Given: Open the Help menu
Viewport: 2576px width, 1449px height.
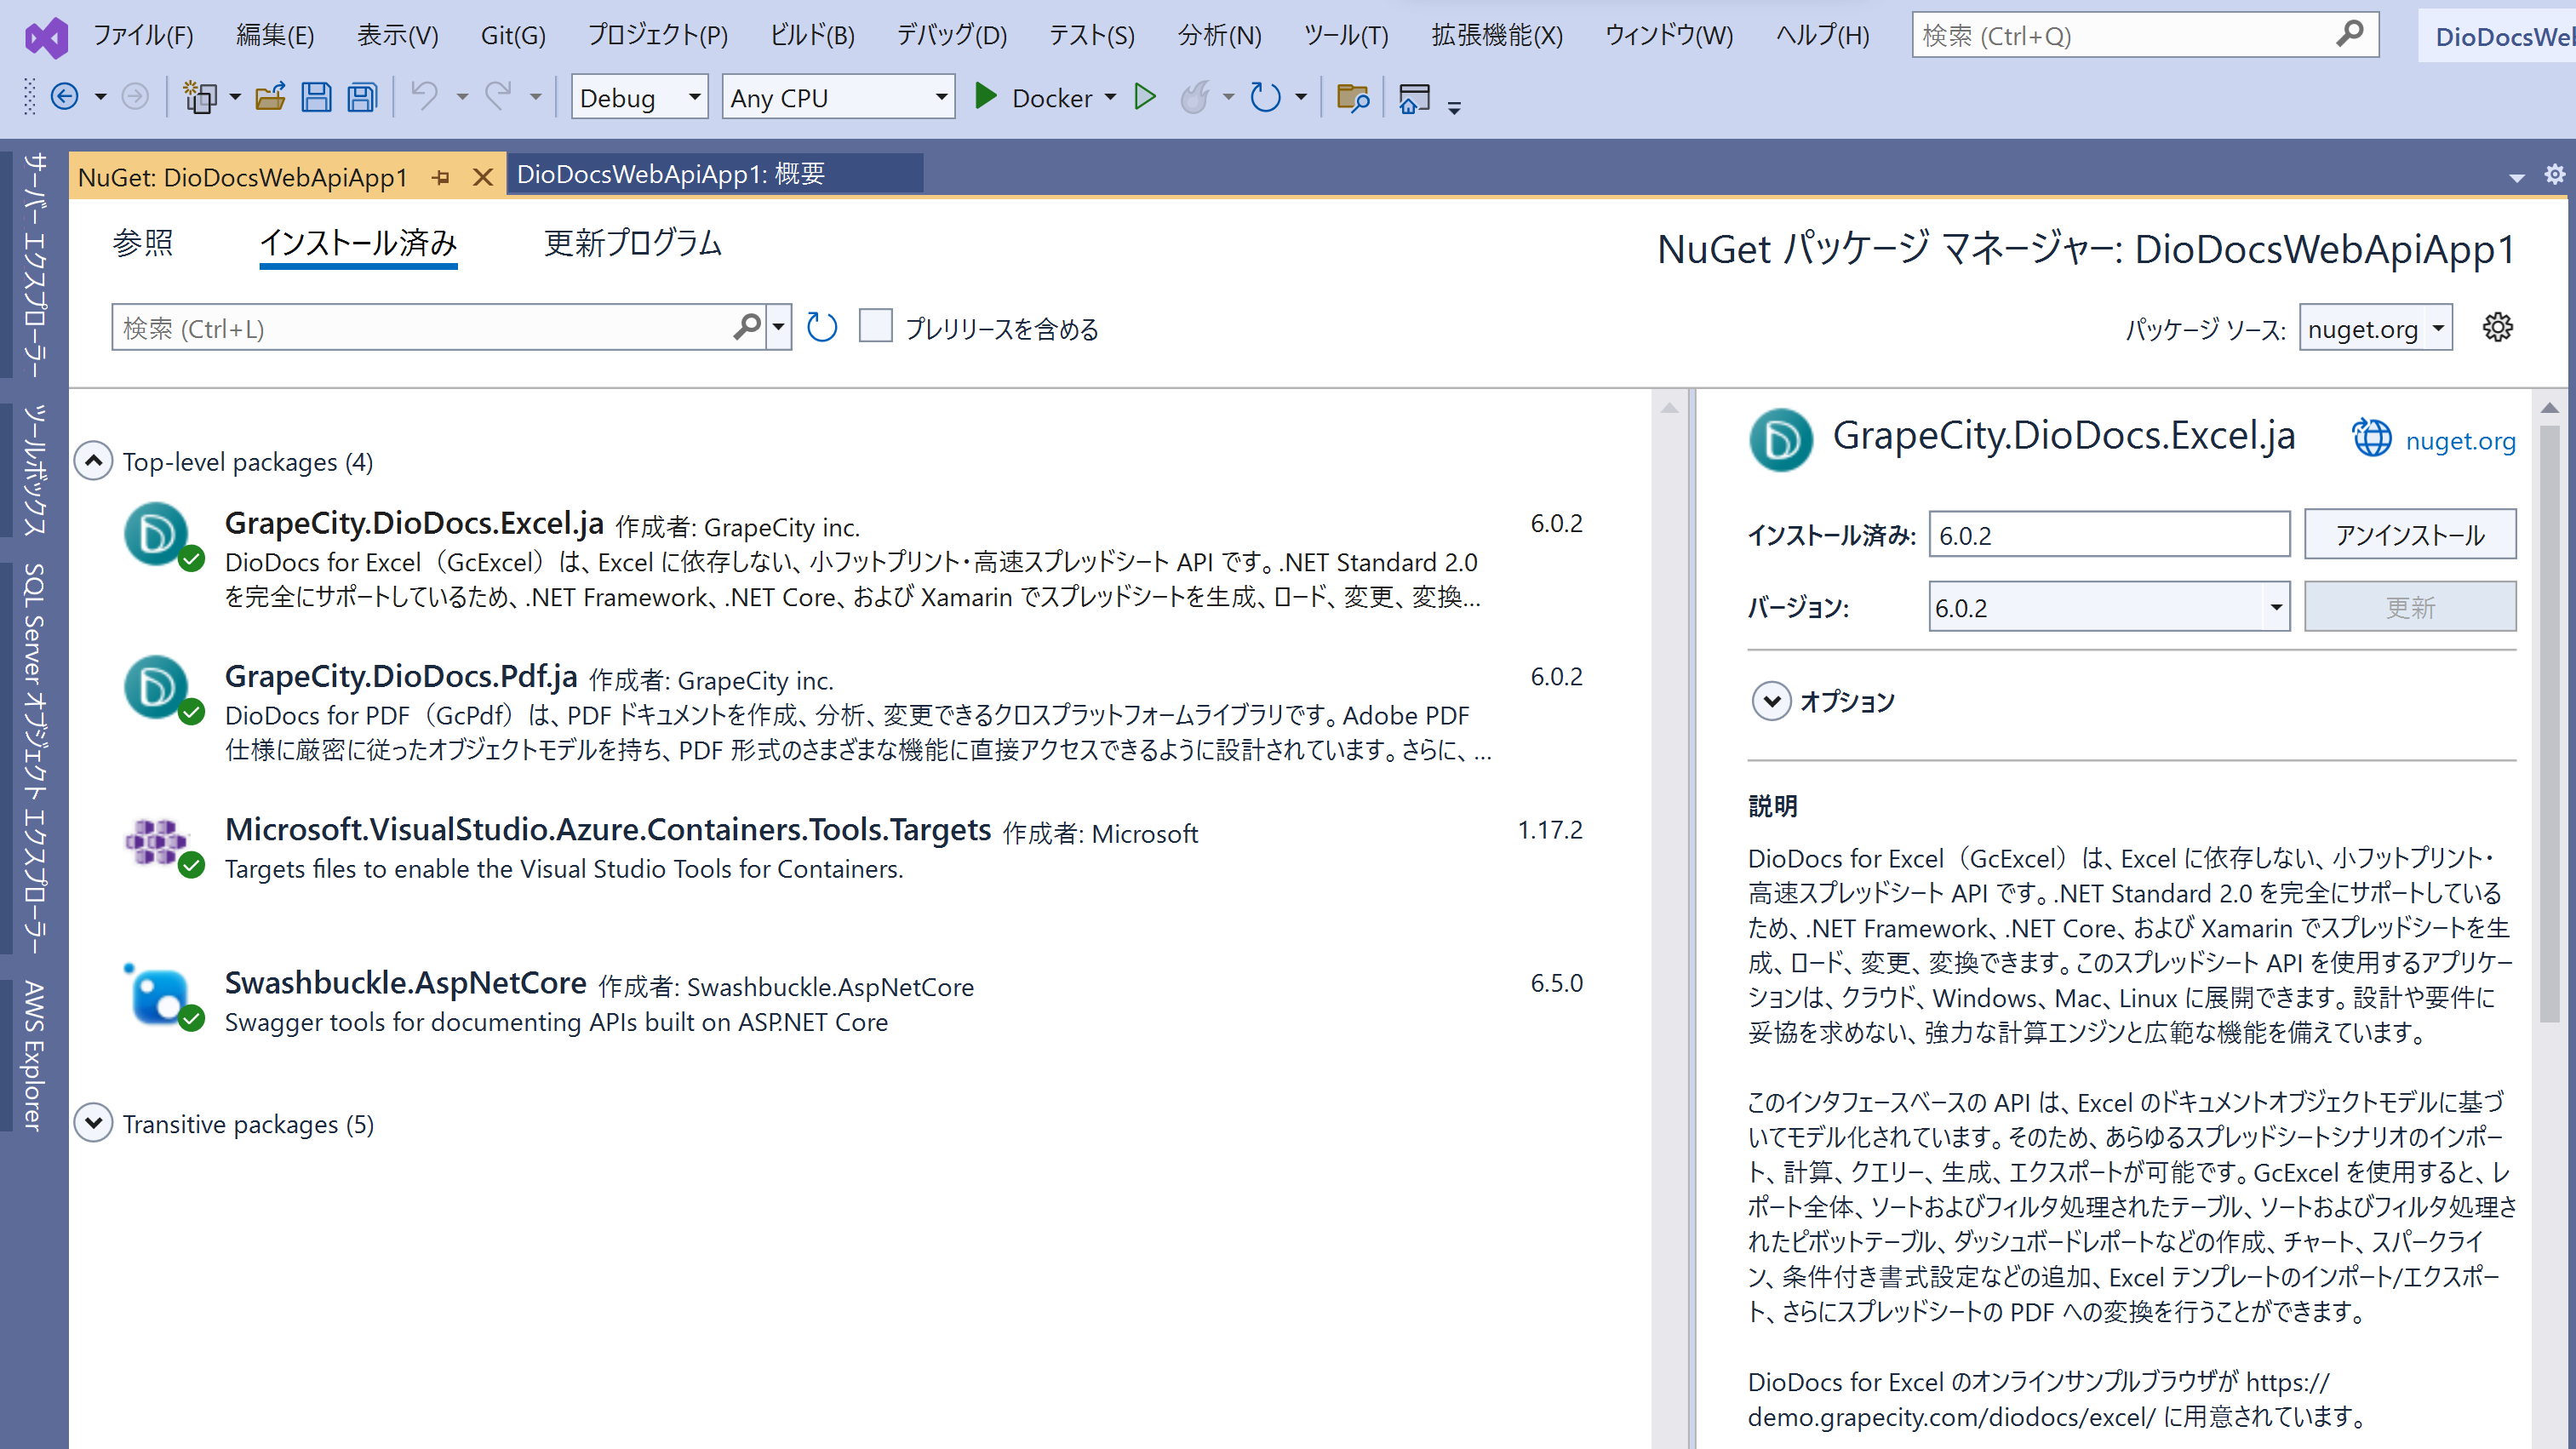Looking at the screenshot, I should coord(1822,36).
